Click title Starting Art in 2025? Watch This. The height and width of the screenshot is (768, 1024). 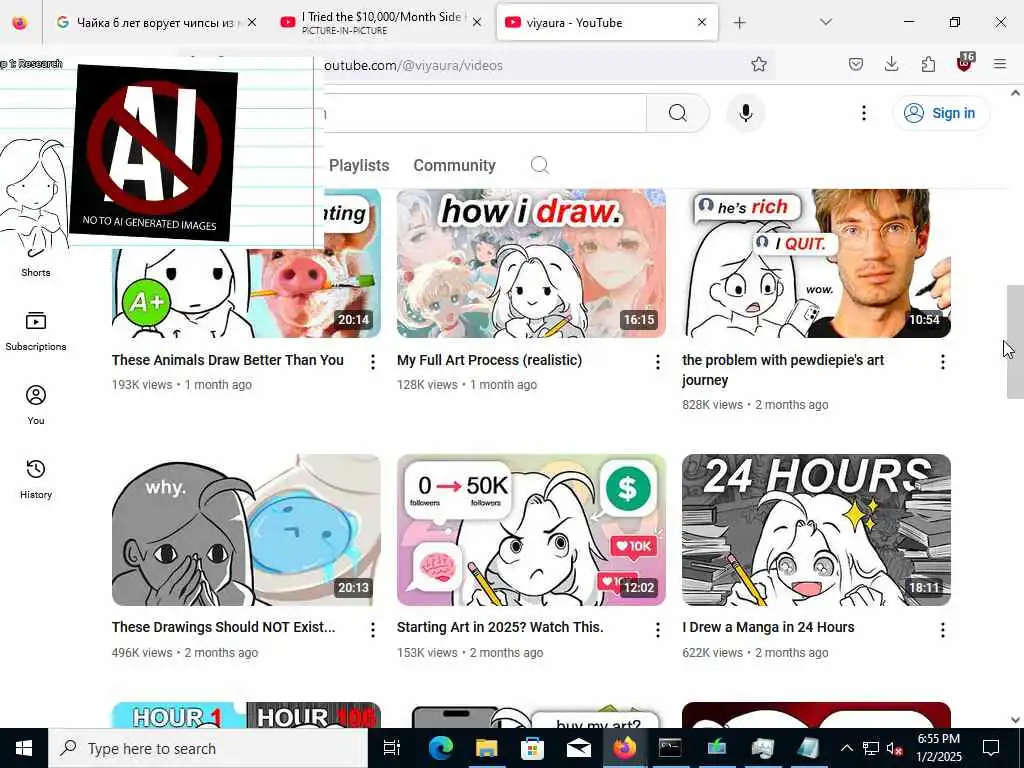[500, 627]
